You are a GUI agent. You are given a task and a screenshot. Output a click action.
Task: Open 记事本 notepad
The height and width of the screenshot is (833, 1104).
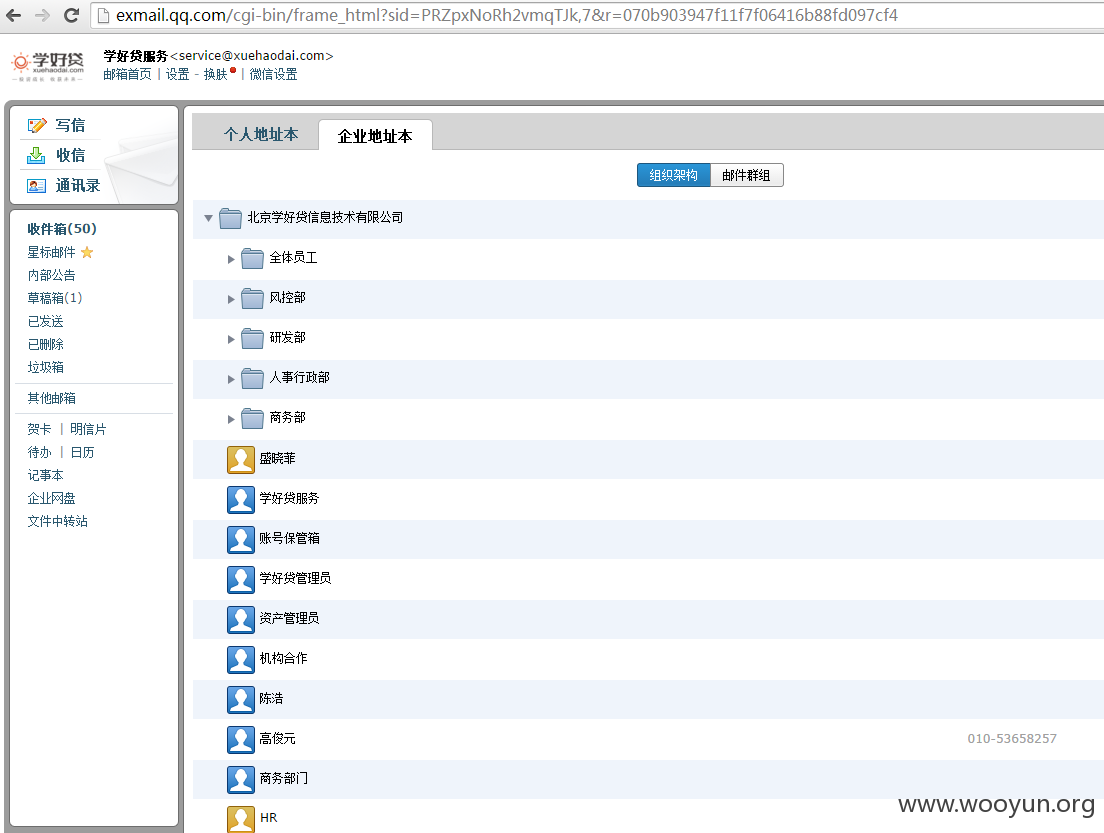(x=46, y=475)
